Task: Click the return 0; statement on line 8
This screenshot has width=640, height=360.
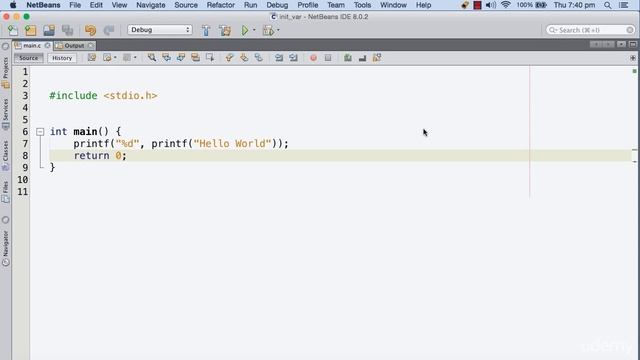Action: tap(100, 156)
